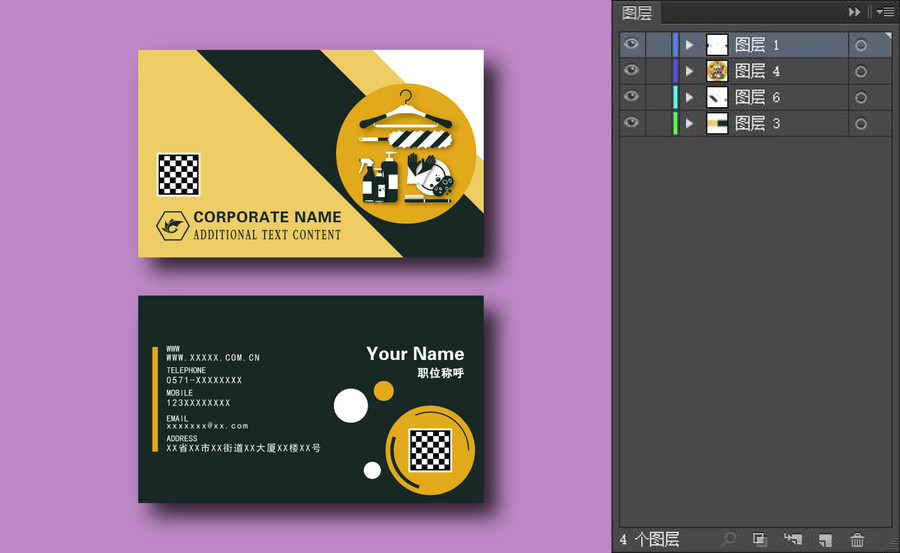Click the blue color bar of 图层 1
The height and width of the screenshot is (553, 900).
coord(675,45)
